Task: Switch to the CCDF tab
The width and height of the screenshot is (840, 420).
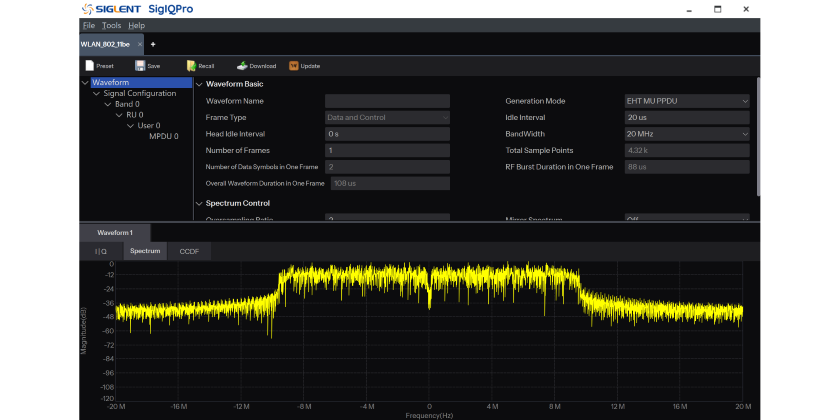Action: (189, 251)
